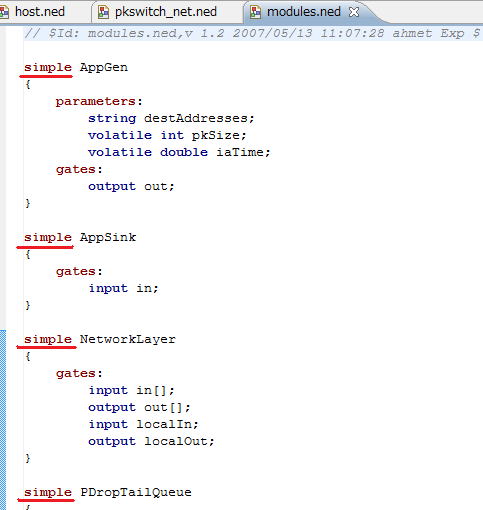Image resolution: width=483 pixels, height=510 pixels.
Task: Click the file icon on modules.ned tab
Action: click(255, 12)
